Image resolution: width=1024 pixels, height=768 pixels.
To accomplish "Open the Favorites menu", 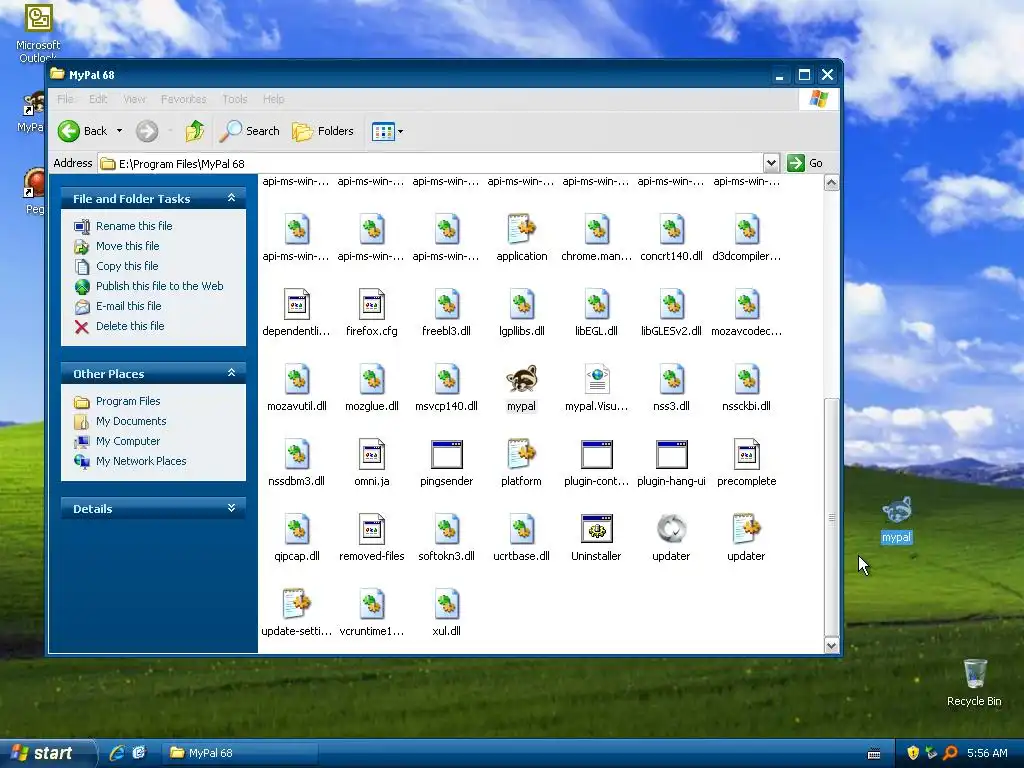I will pyautogui.click(x=183, y=99).
